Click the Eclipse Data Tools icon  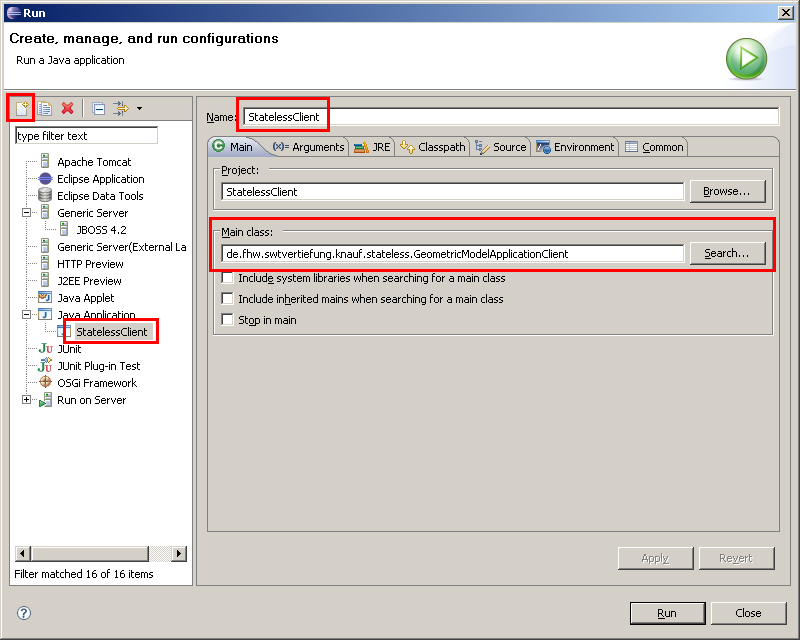tap(45, 195)
